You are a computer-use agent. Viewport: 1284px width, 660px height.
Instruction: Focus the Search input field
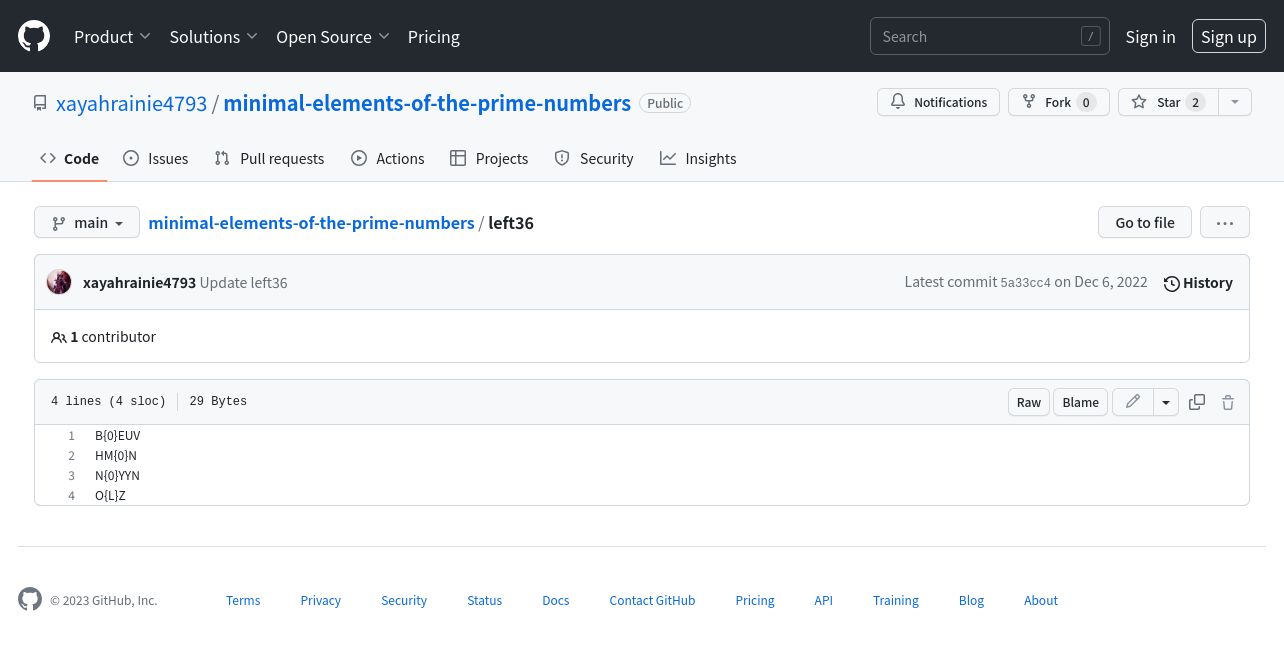tap(990, 36)
